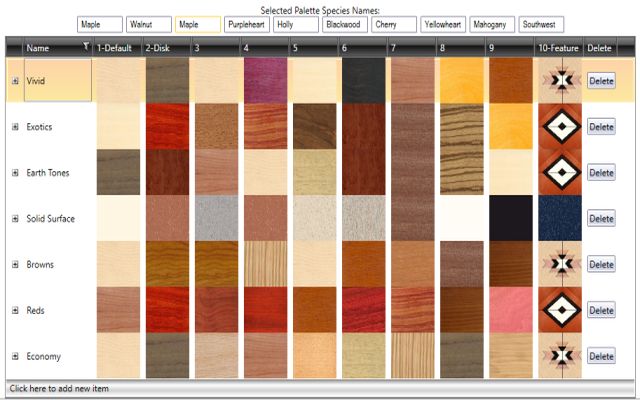Expand the Vivid palette row
The height and width of the screenshot is (400, 640).
[15, 81]
